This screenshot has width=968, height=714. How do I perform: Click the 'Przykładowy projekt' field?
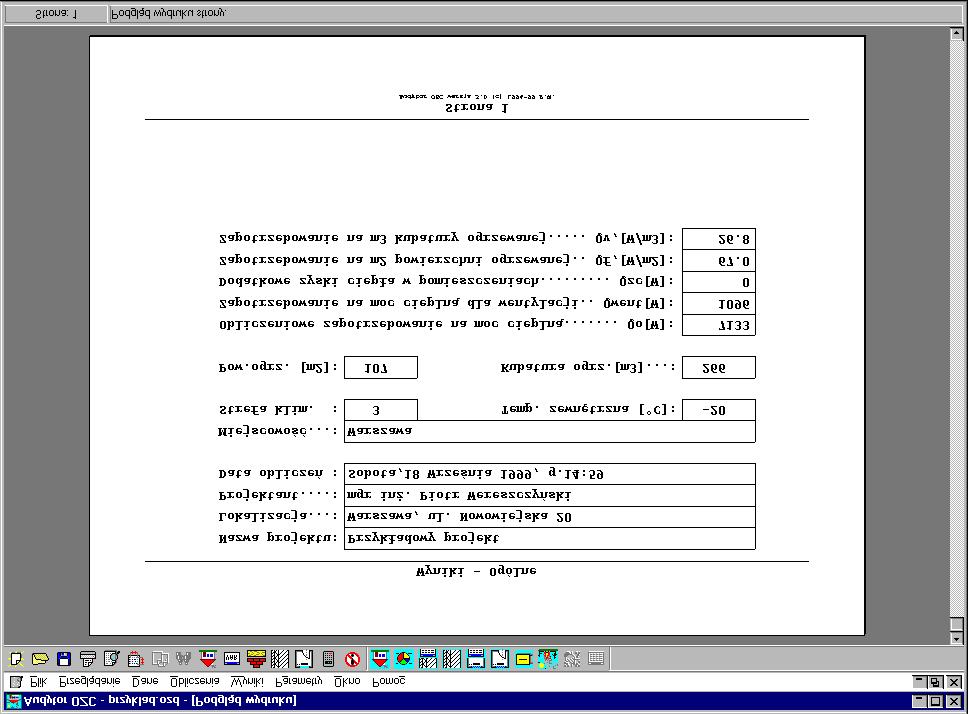(549, 538)
